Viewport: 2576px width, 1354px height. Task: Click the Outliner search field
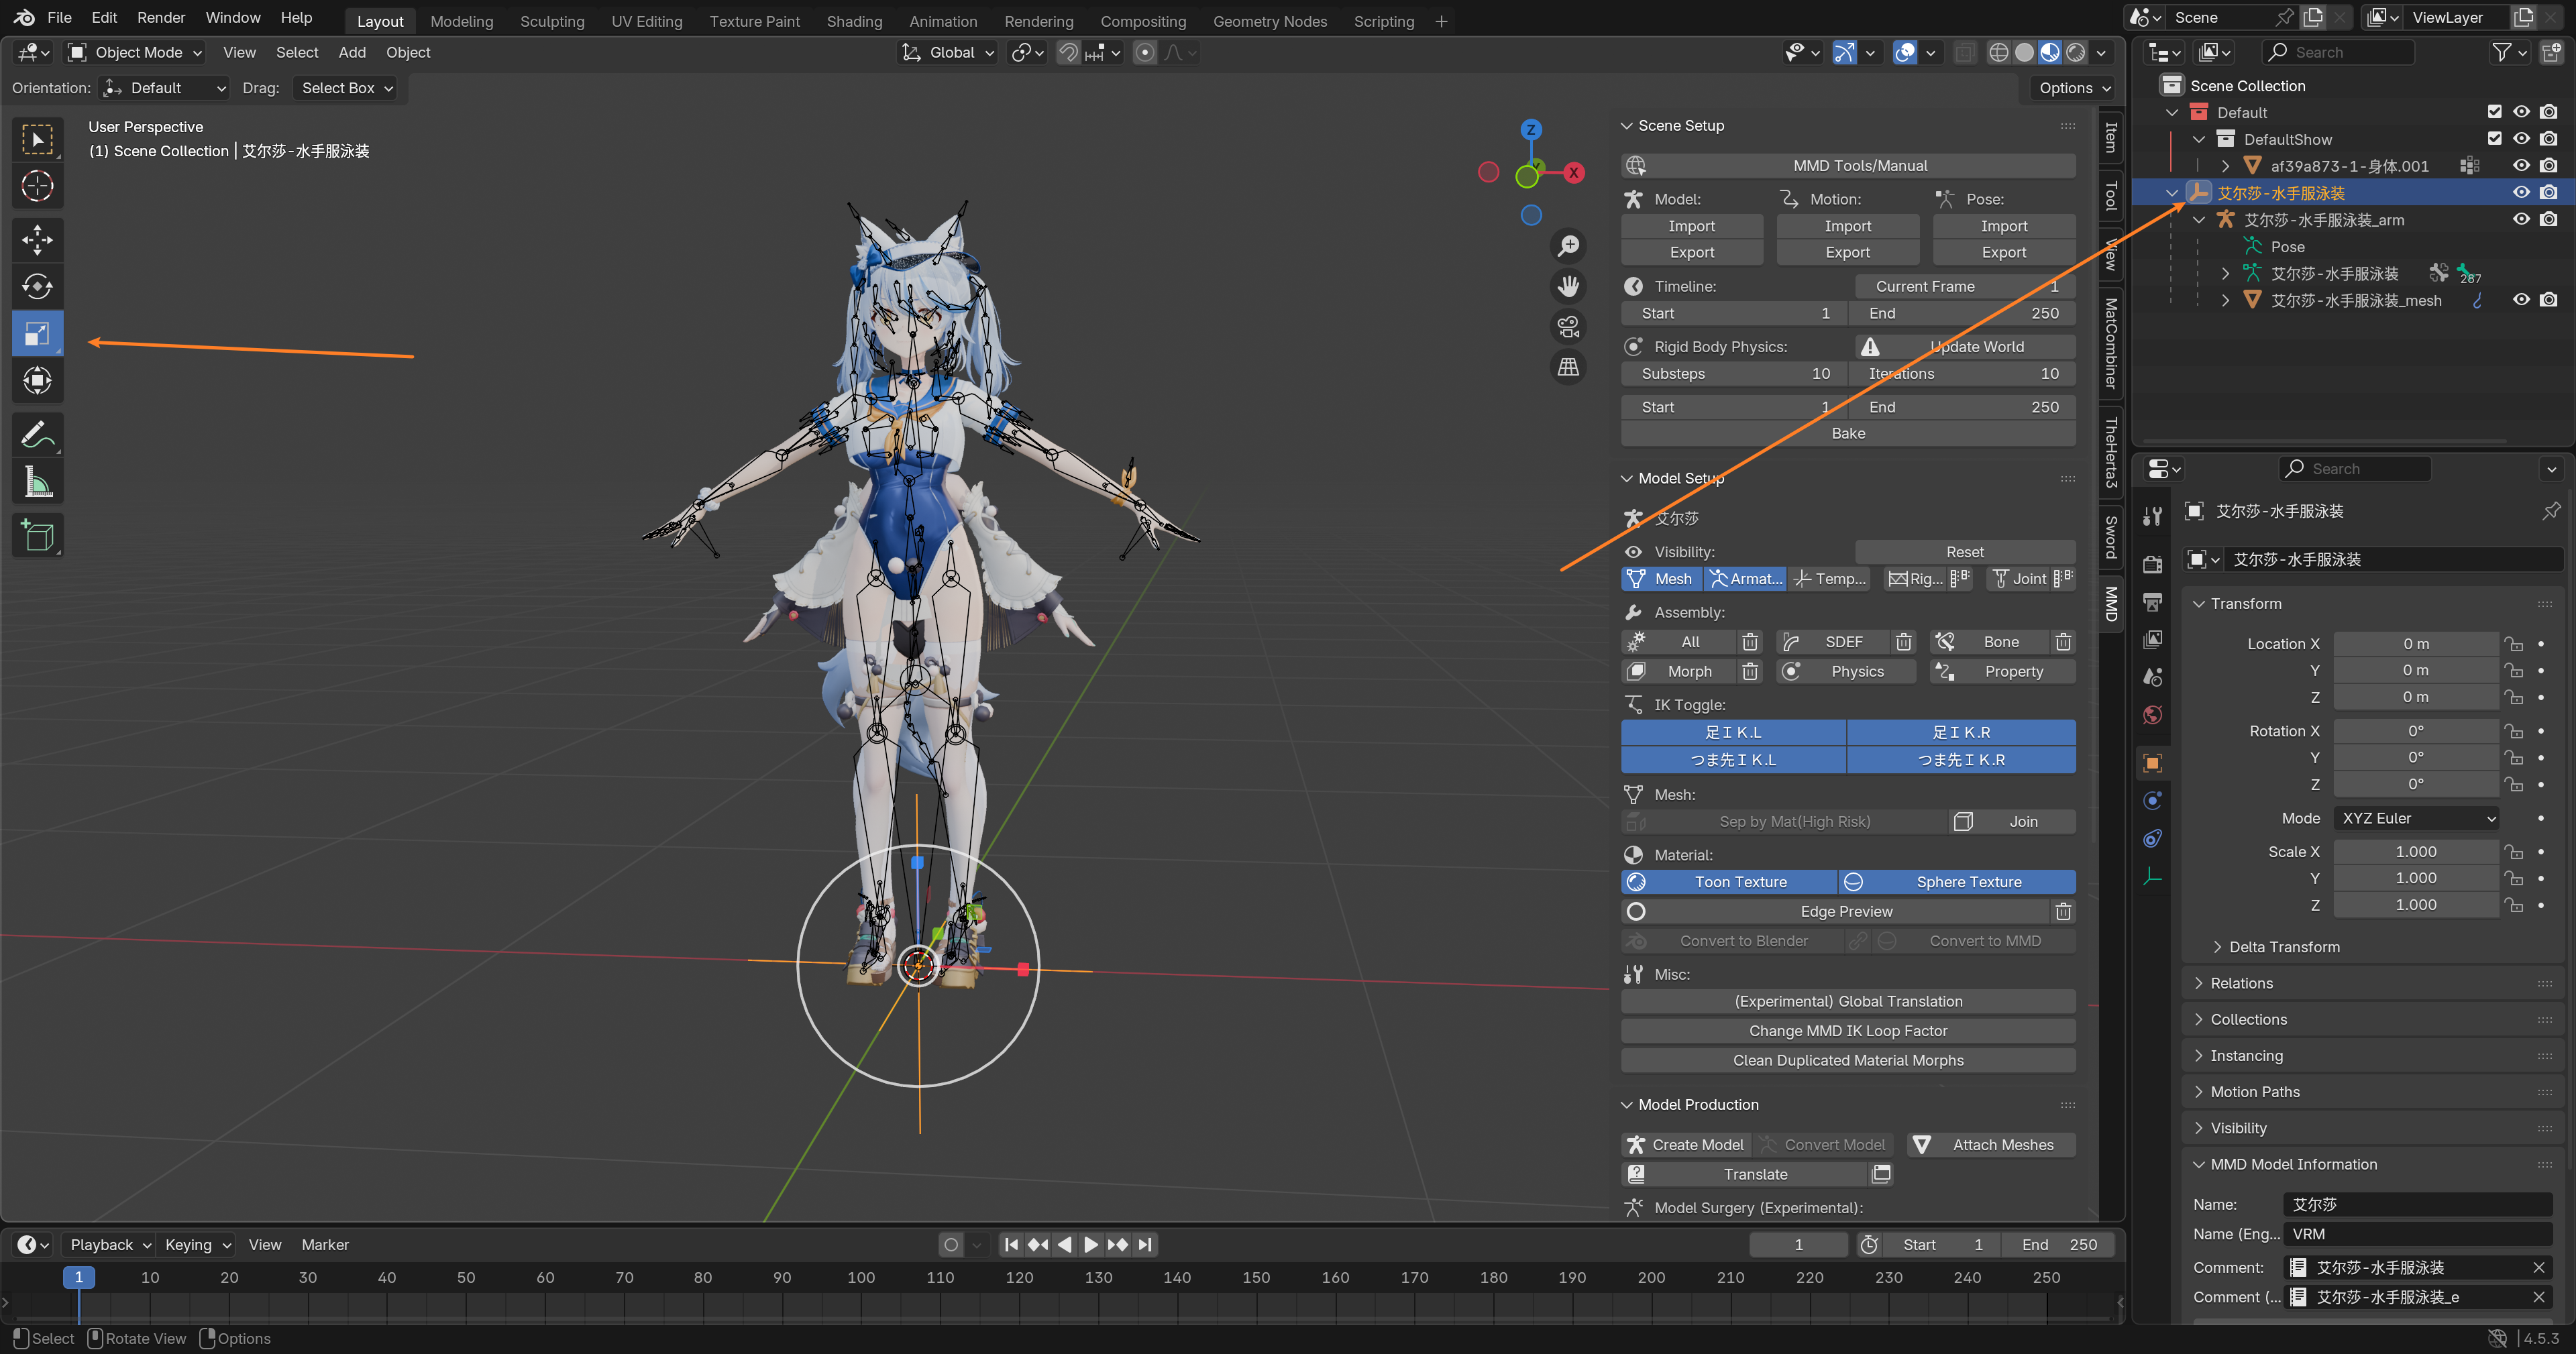point(2338,52)
